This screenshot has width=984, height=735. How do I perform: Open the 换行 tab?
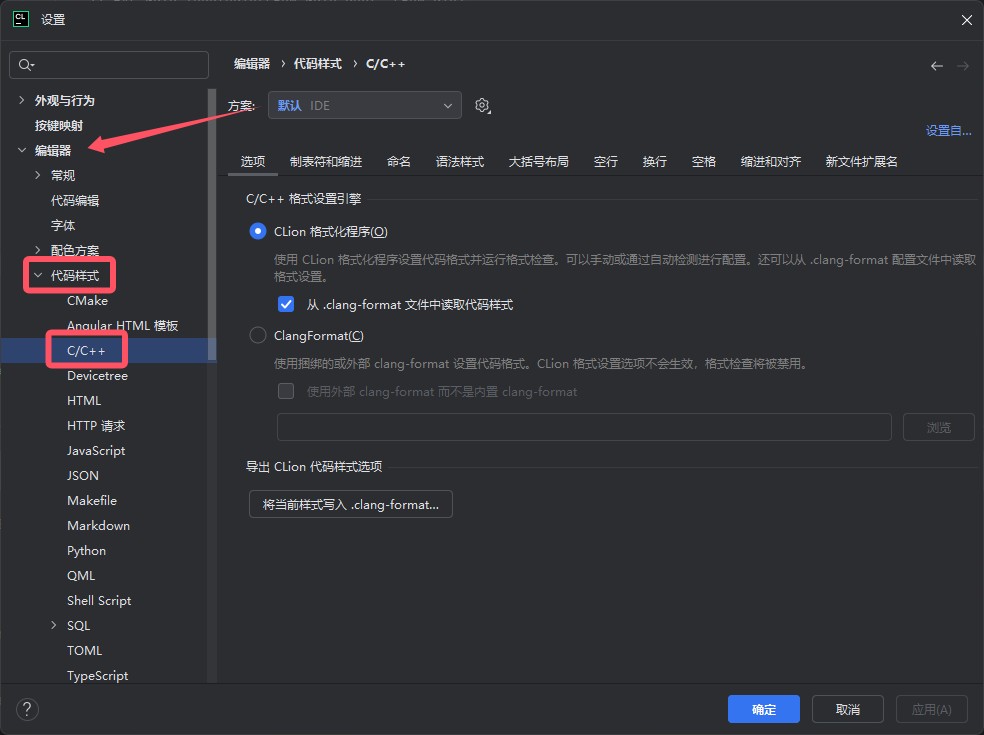[655, 162]
